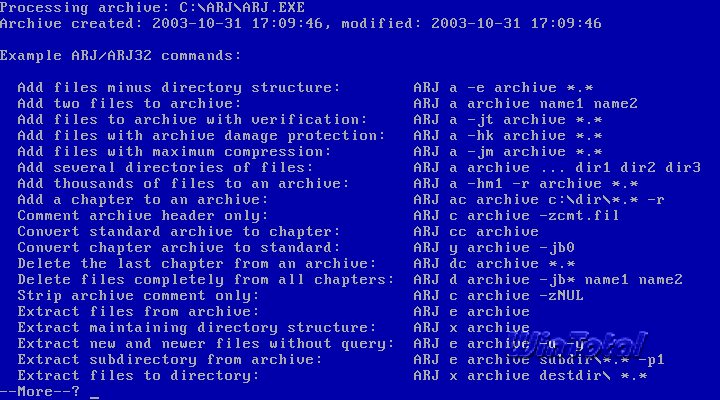Click the command 'ARJ cc archive'
The height and width of the screenshot is (400, 720).
(475, 231)
